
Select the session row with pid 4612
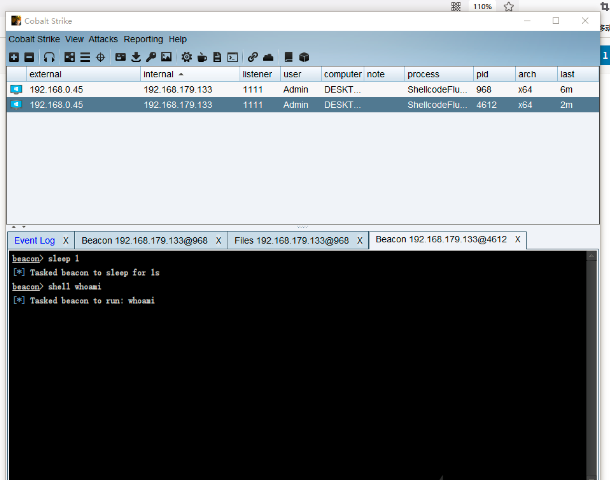point(303,105)
